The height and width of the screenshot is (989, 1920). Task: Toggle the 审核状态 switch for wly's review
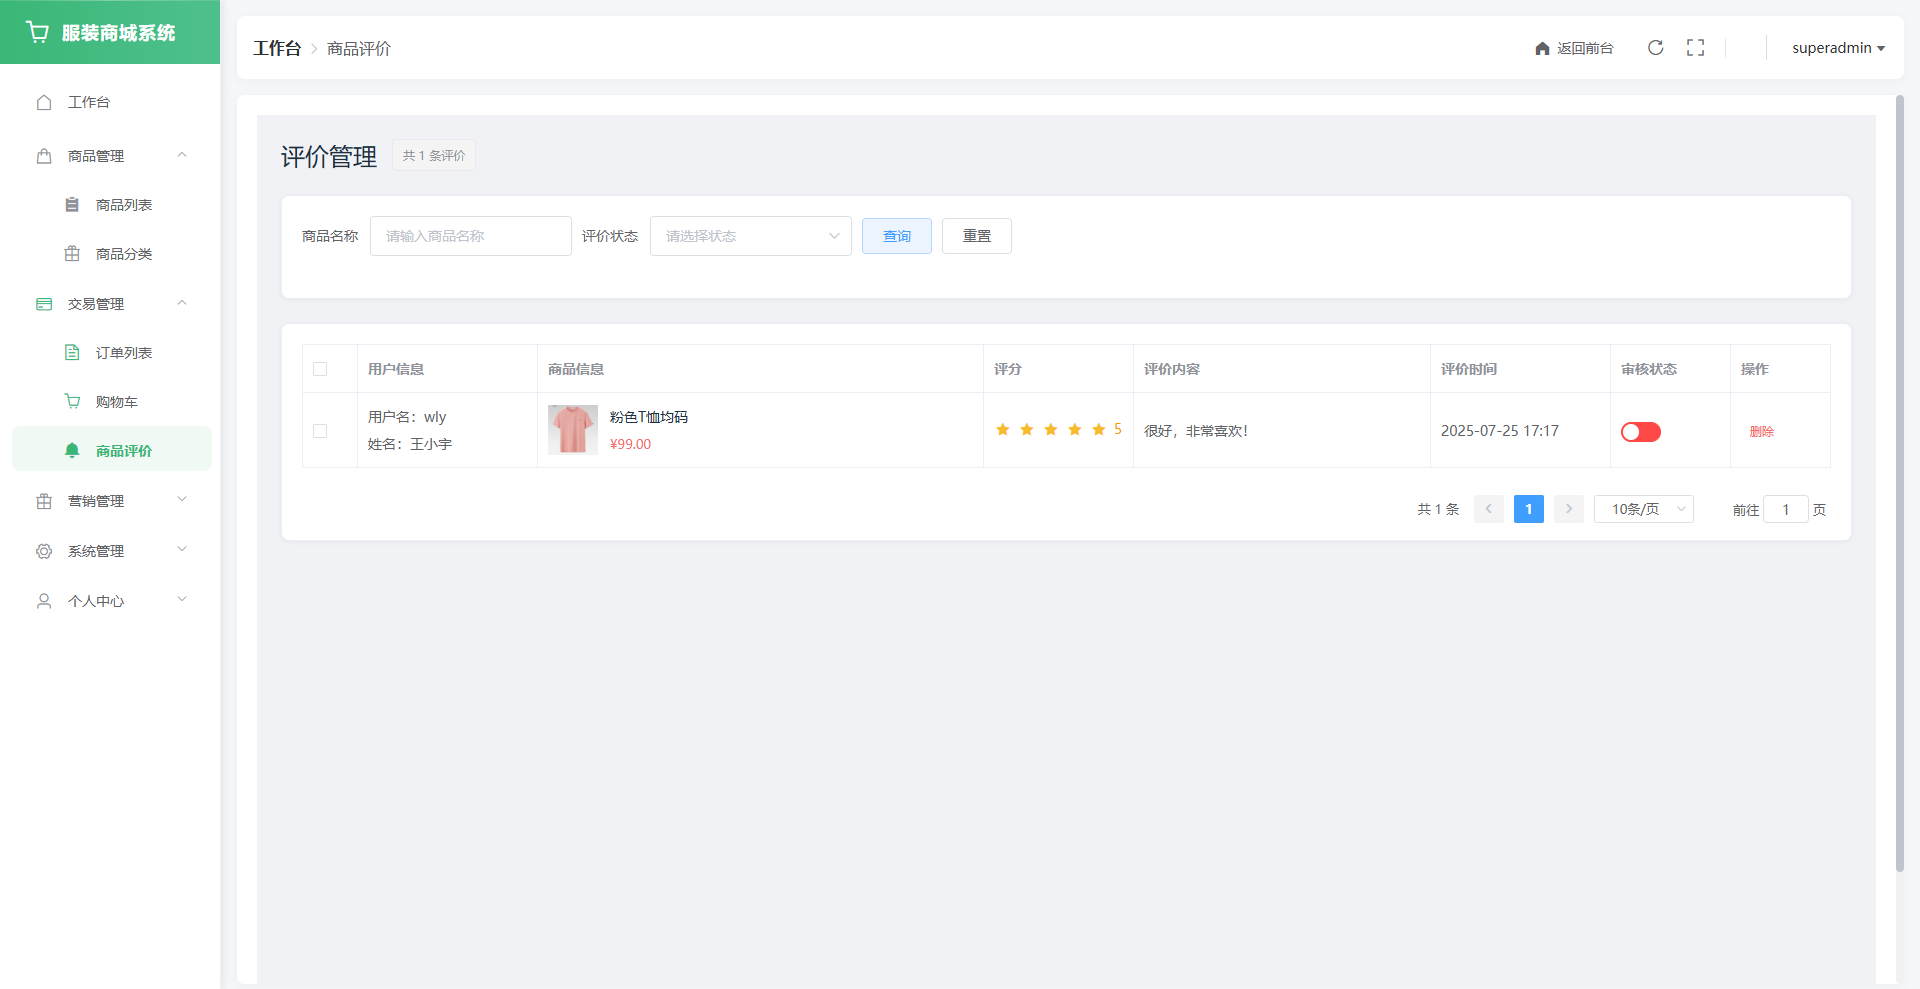click(x=1640, y=432)
